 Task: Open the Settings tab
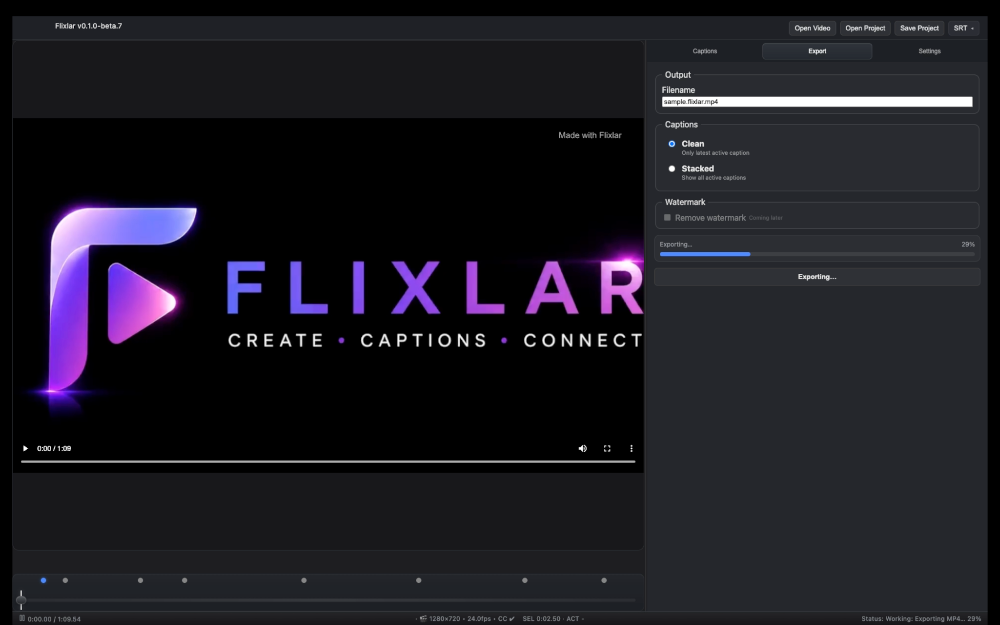pyautogui.click(x=929, y=51)
